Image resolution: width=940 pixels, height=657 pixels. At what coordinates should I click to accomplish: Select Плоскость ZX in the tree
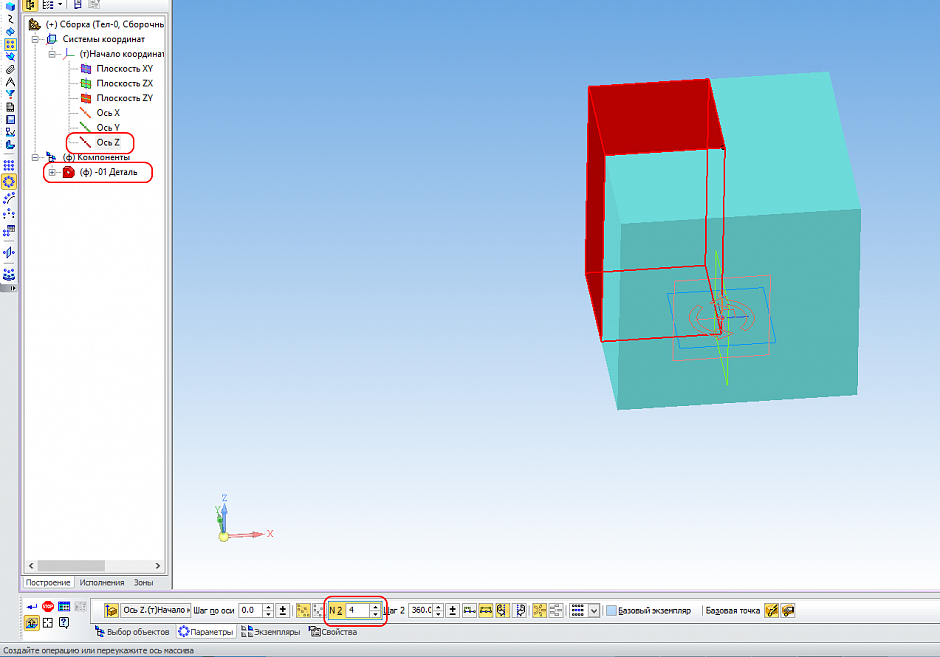tap(125, 83)
